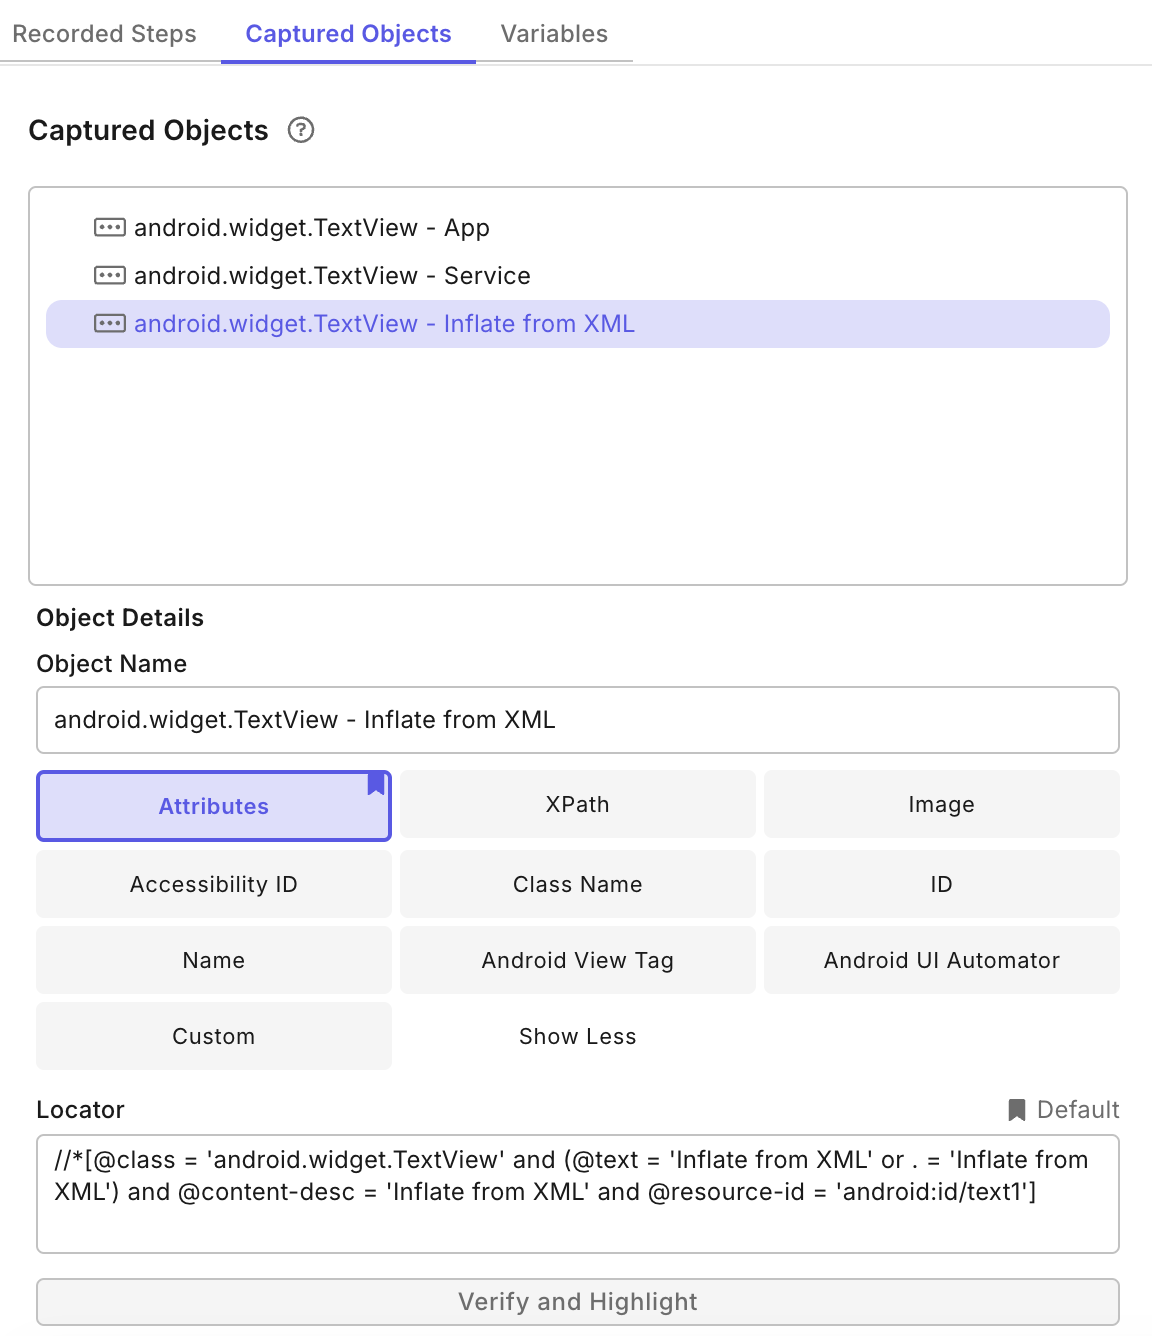Click the TextView icon next to Service object
The height and width of the screenshot is (1336, 1152).
click(x=110, y=275)
